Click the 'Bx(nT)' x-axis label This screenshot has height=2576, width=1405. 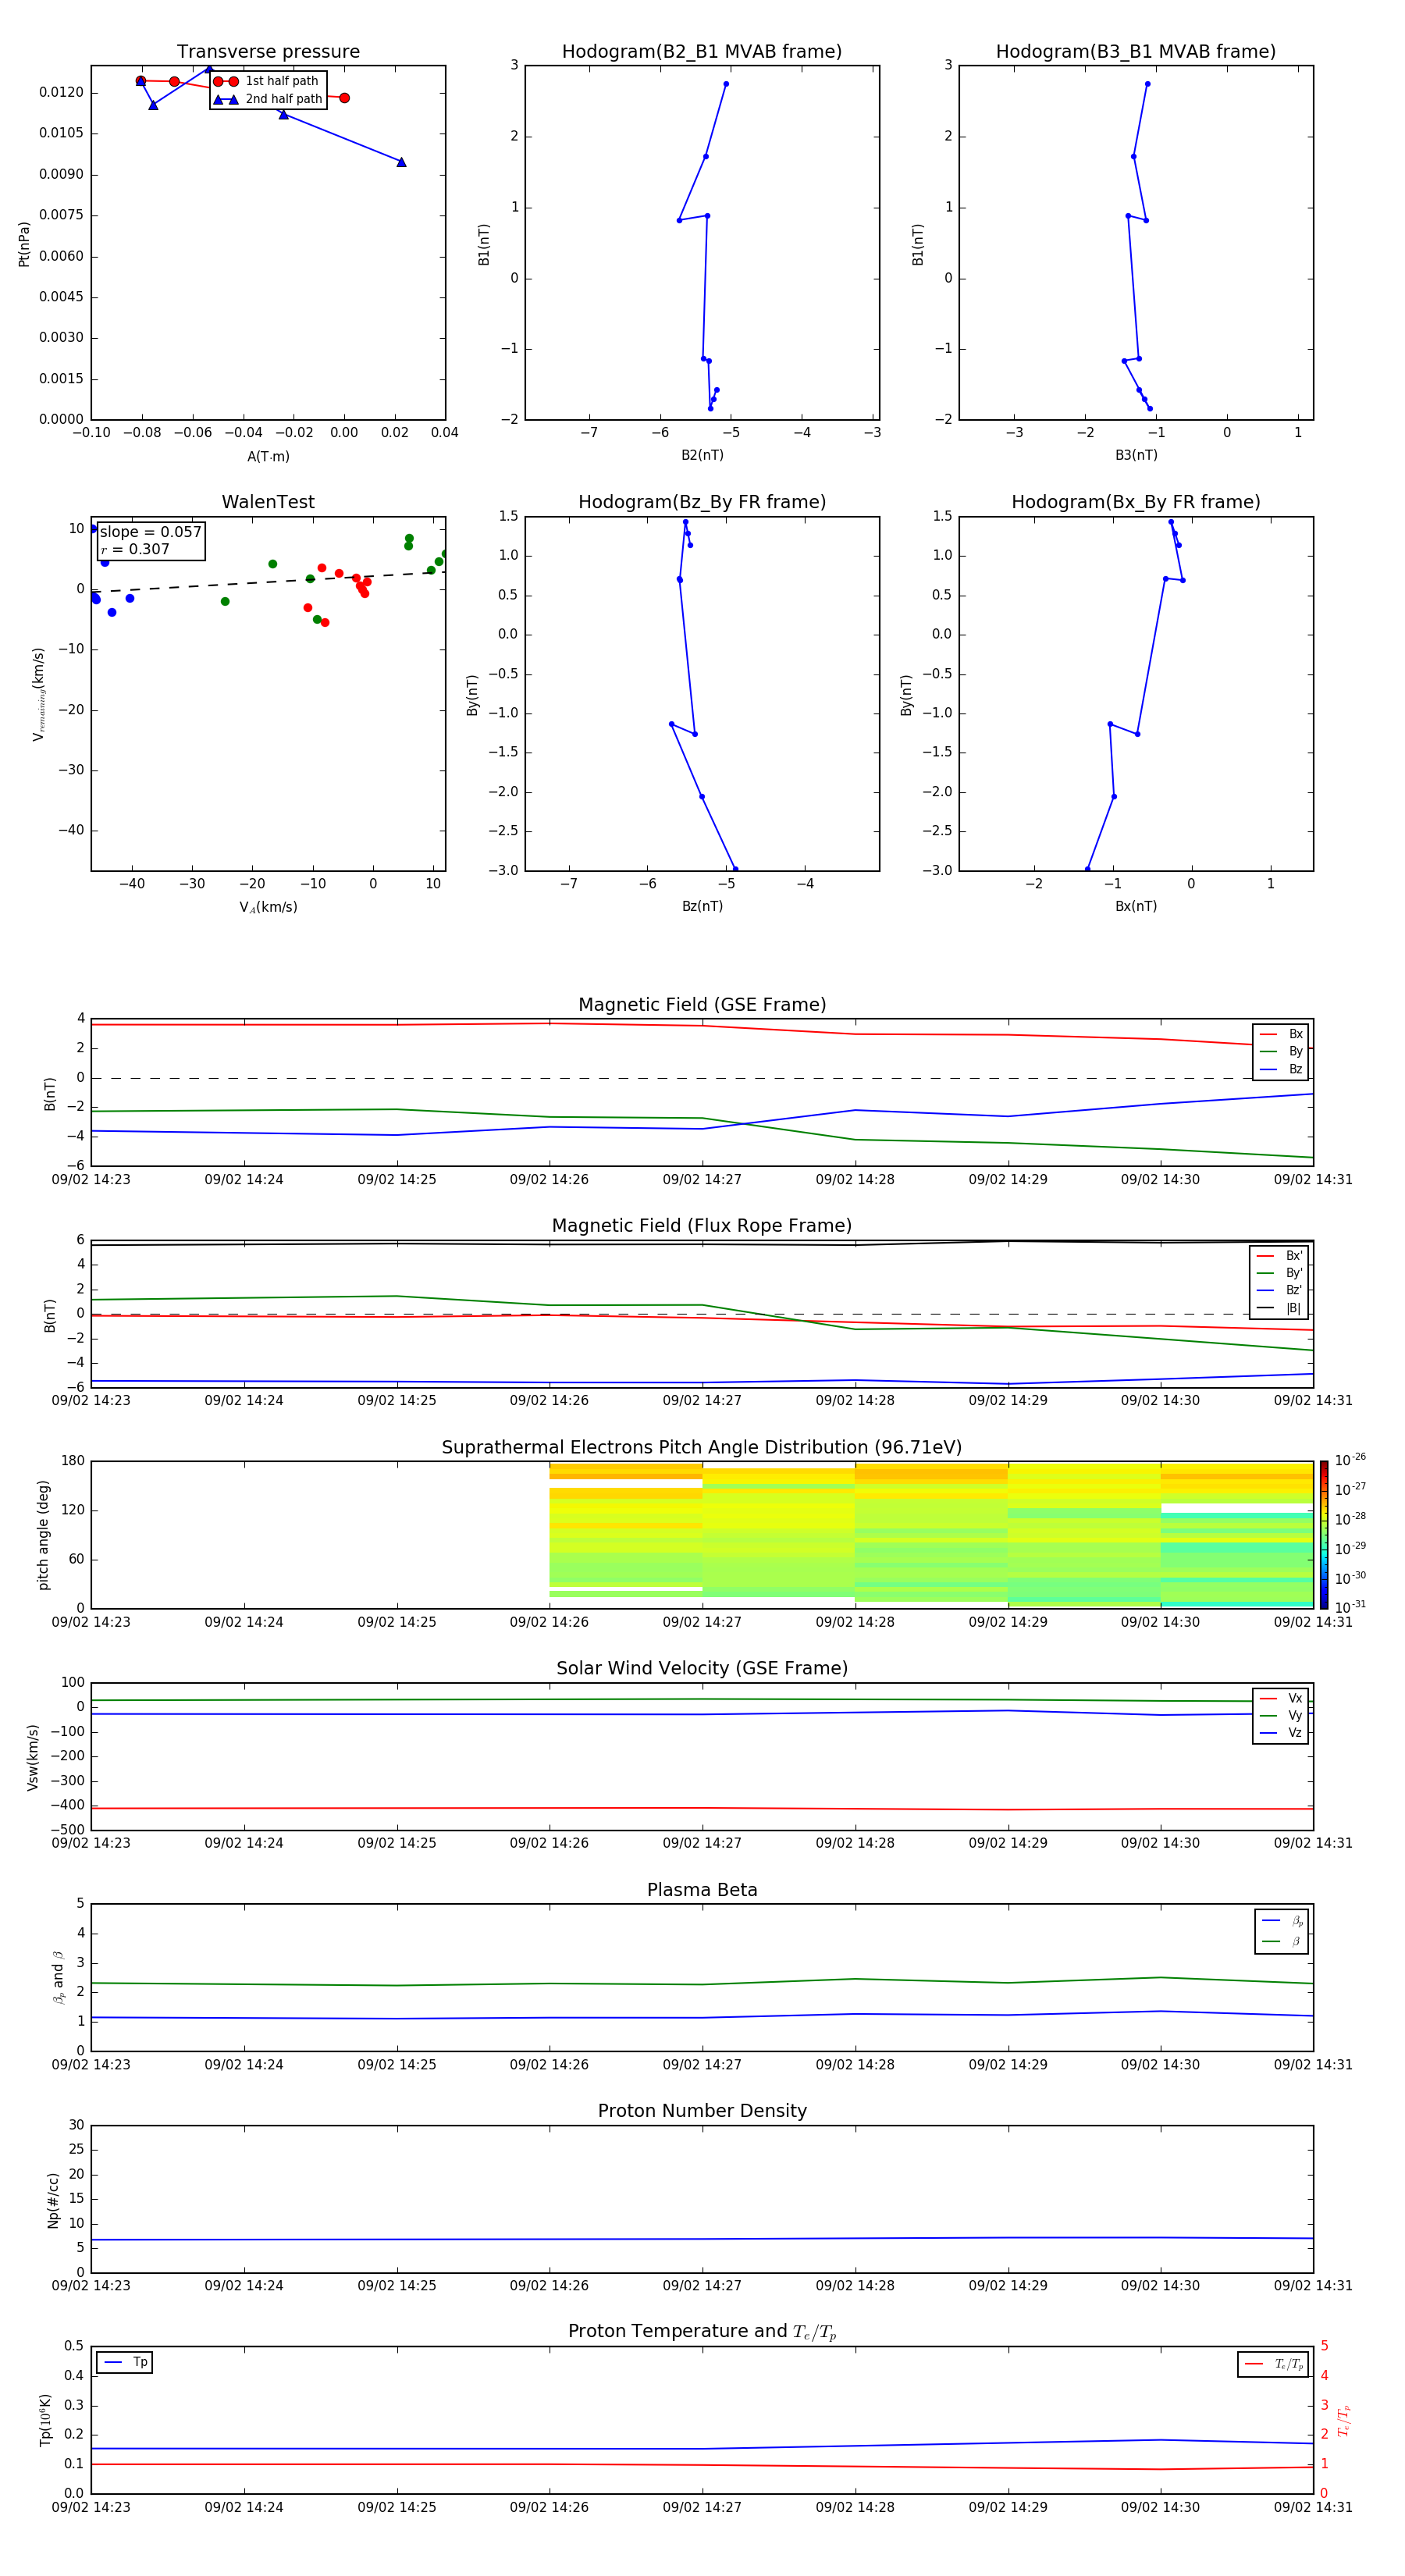[1136, 906]
